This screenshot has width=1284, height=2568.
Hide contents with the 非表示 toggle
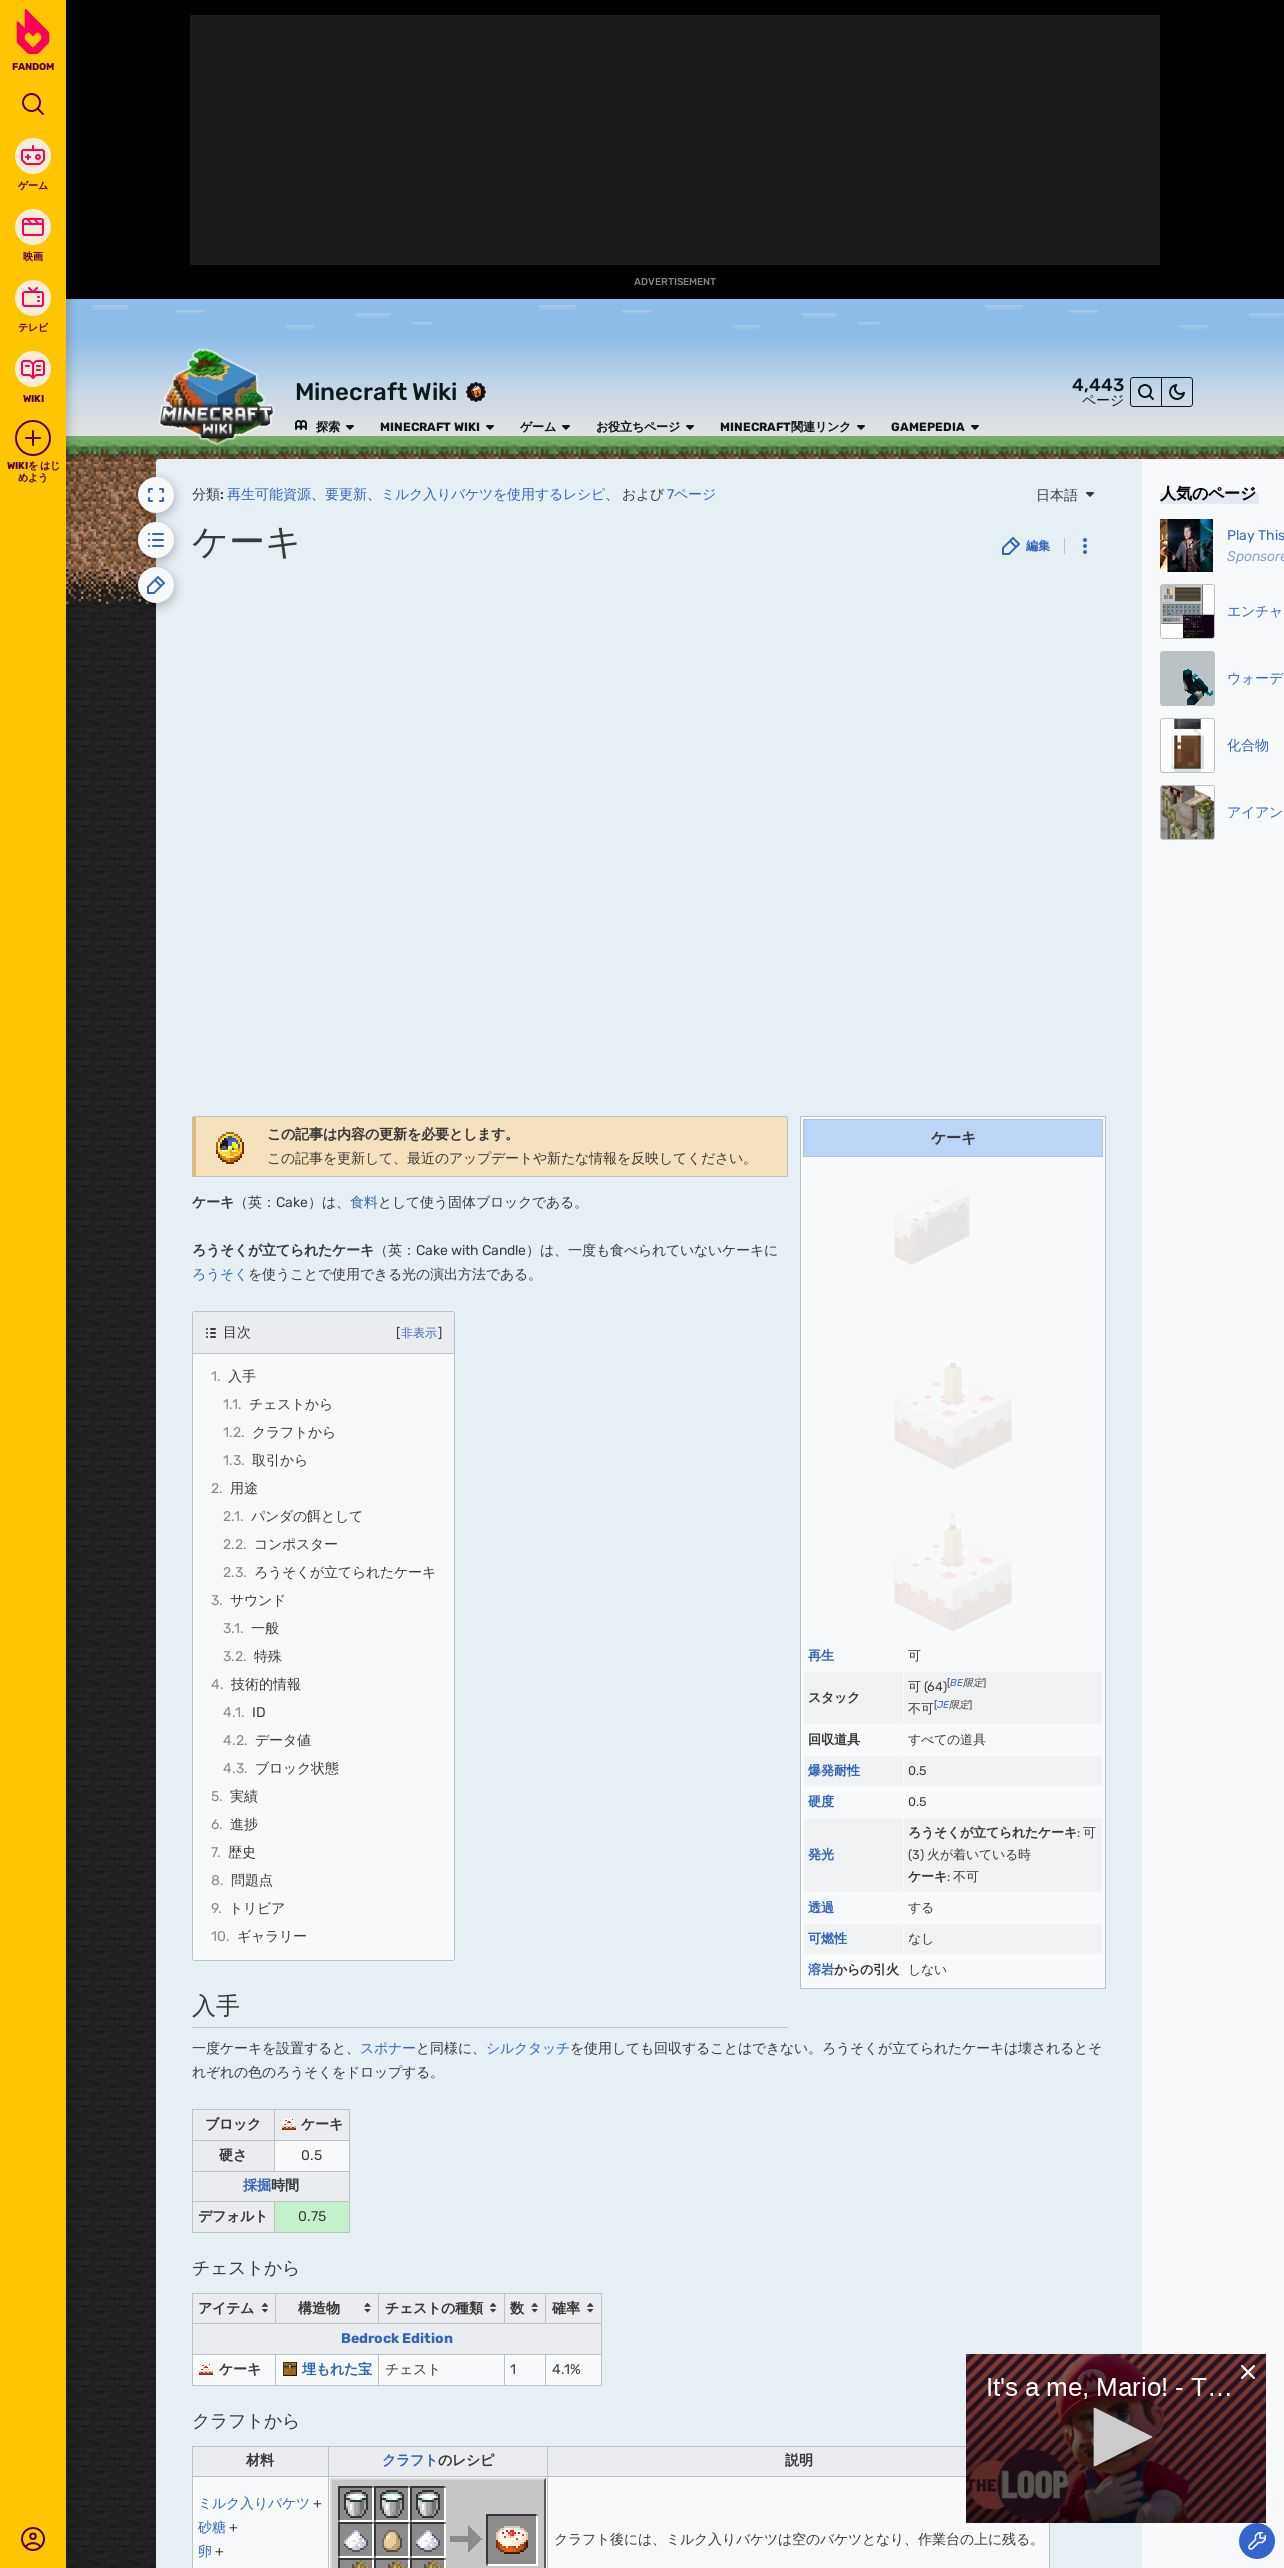click(419, 1333)
